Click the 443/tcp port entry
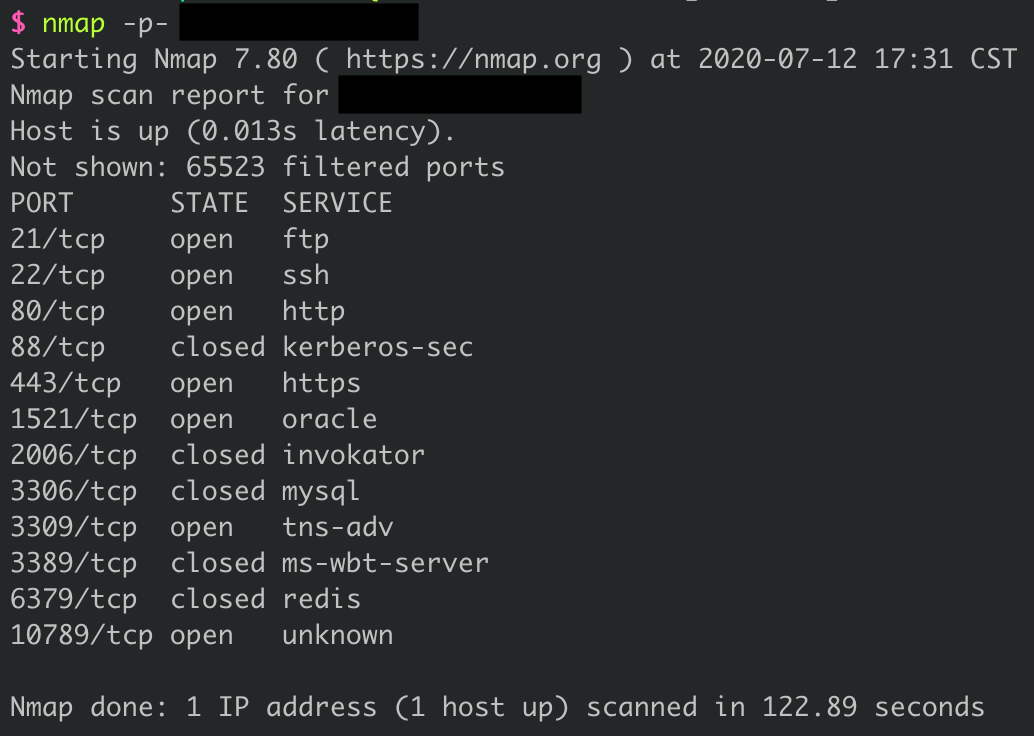 [65, 383]
